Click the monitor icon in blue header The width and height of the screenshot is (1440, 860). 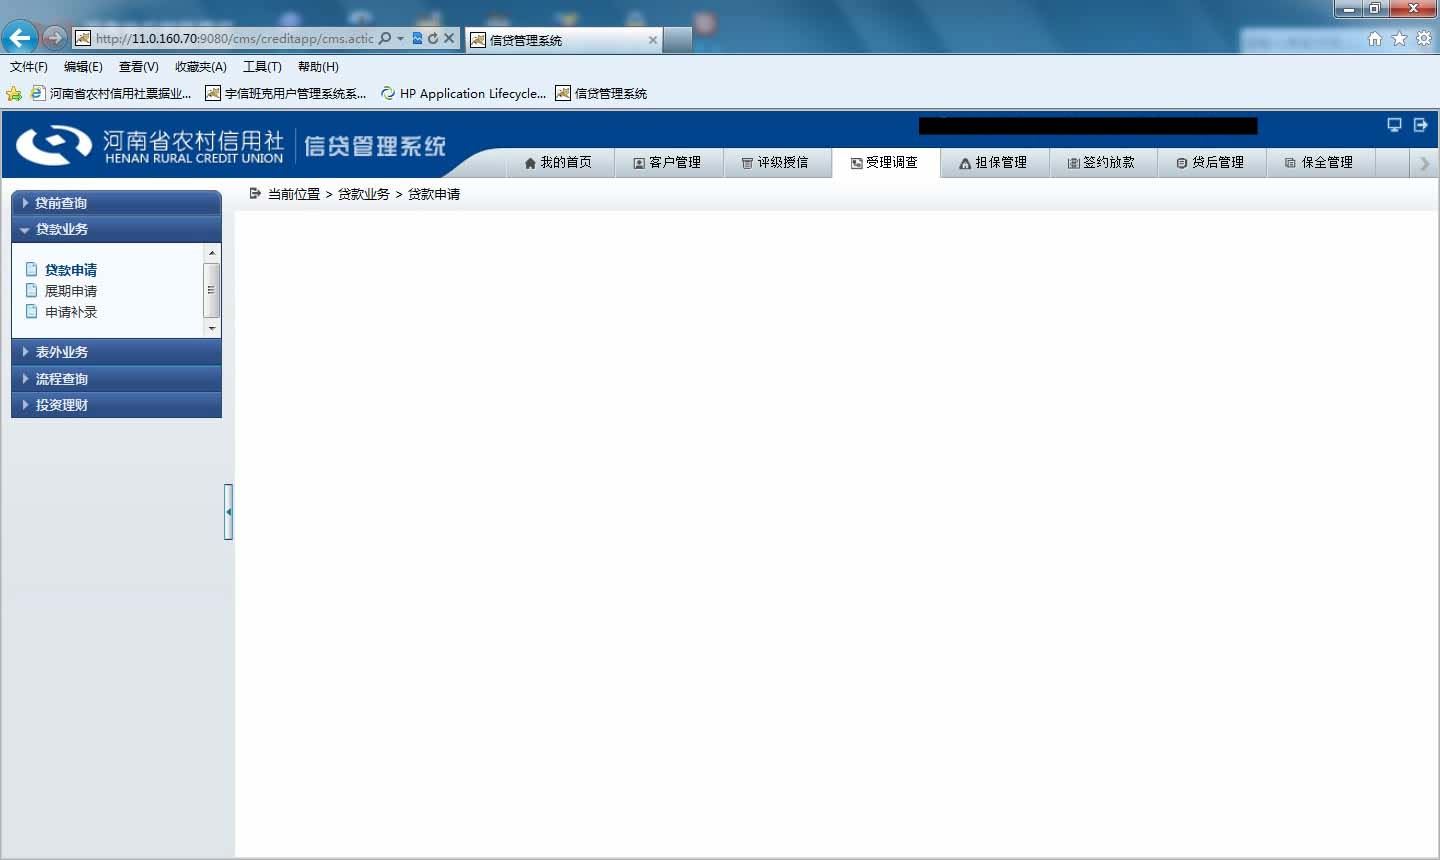coord(1394,125)
